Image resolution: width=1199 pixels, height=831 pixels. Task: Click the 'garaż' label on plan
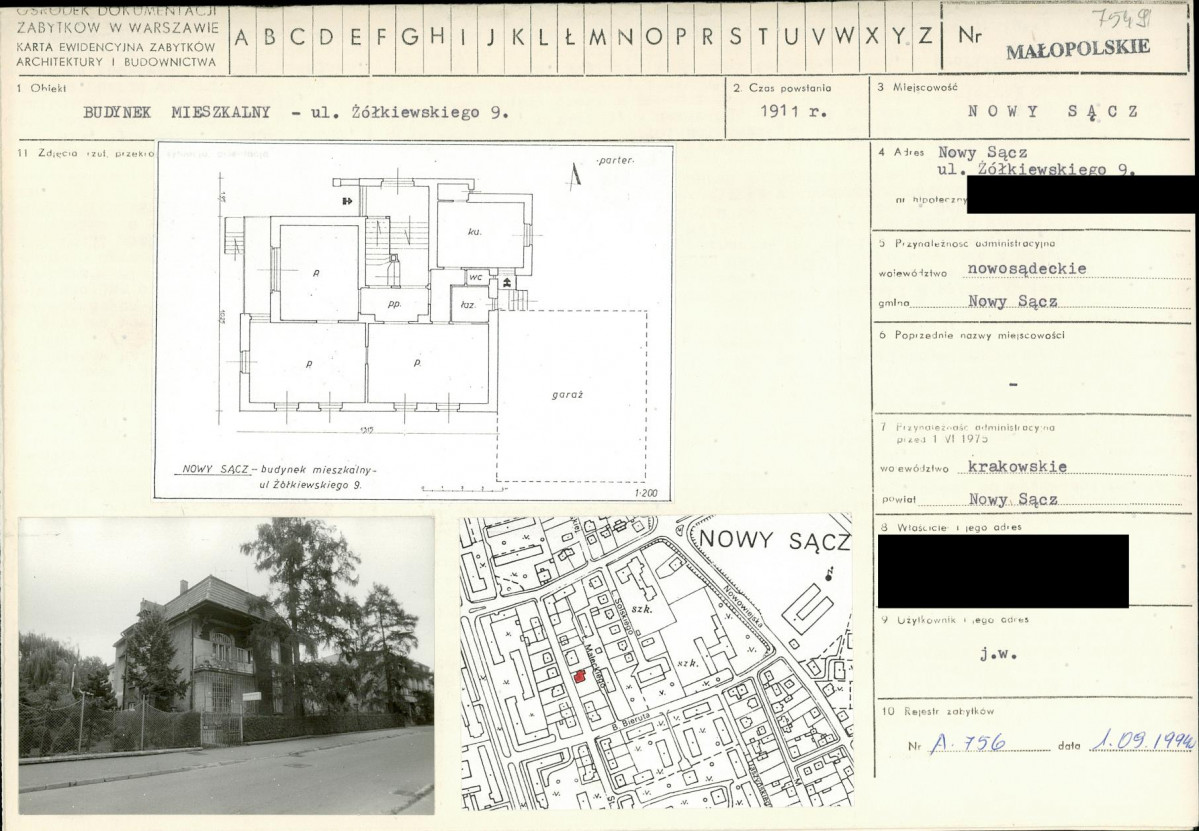[567, 395]
